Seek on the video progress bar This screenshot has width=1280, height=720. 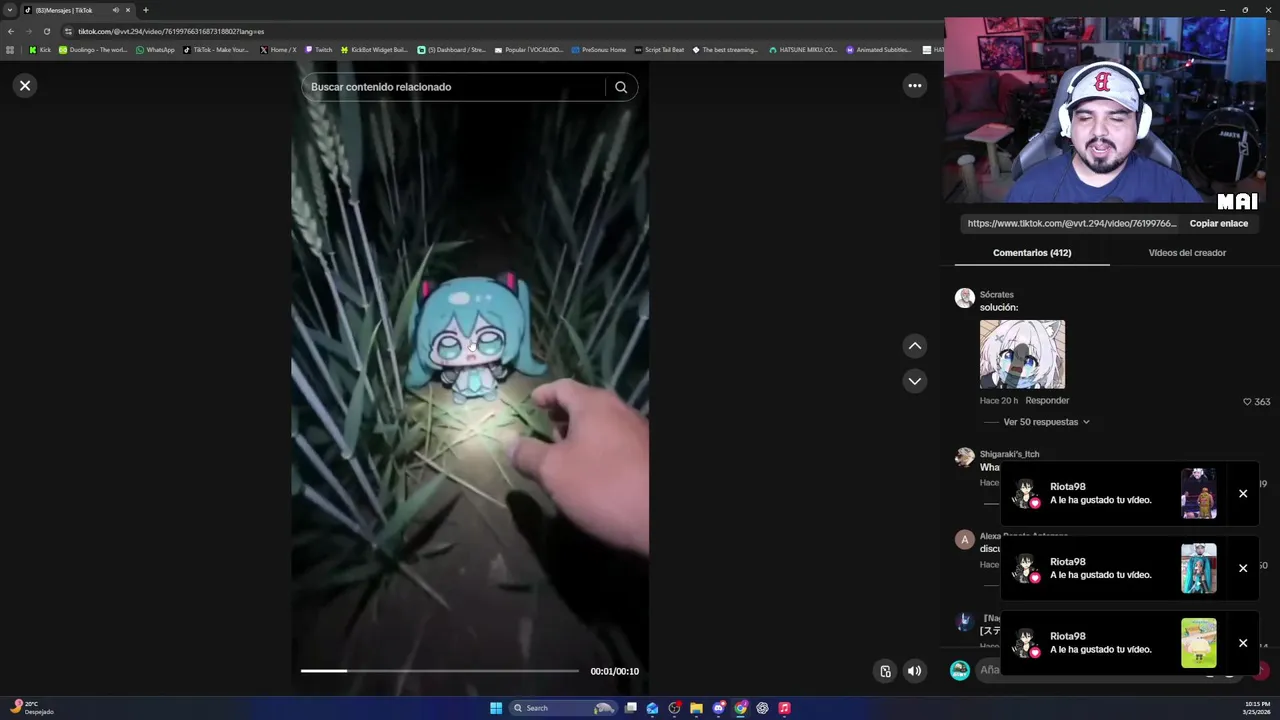pyautogui.click(x=440, y=671)
